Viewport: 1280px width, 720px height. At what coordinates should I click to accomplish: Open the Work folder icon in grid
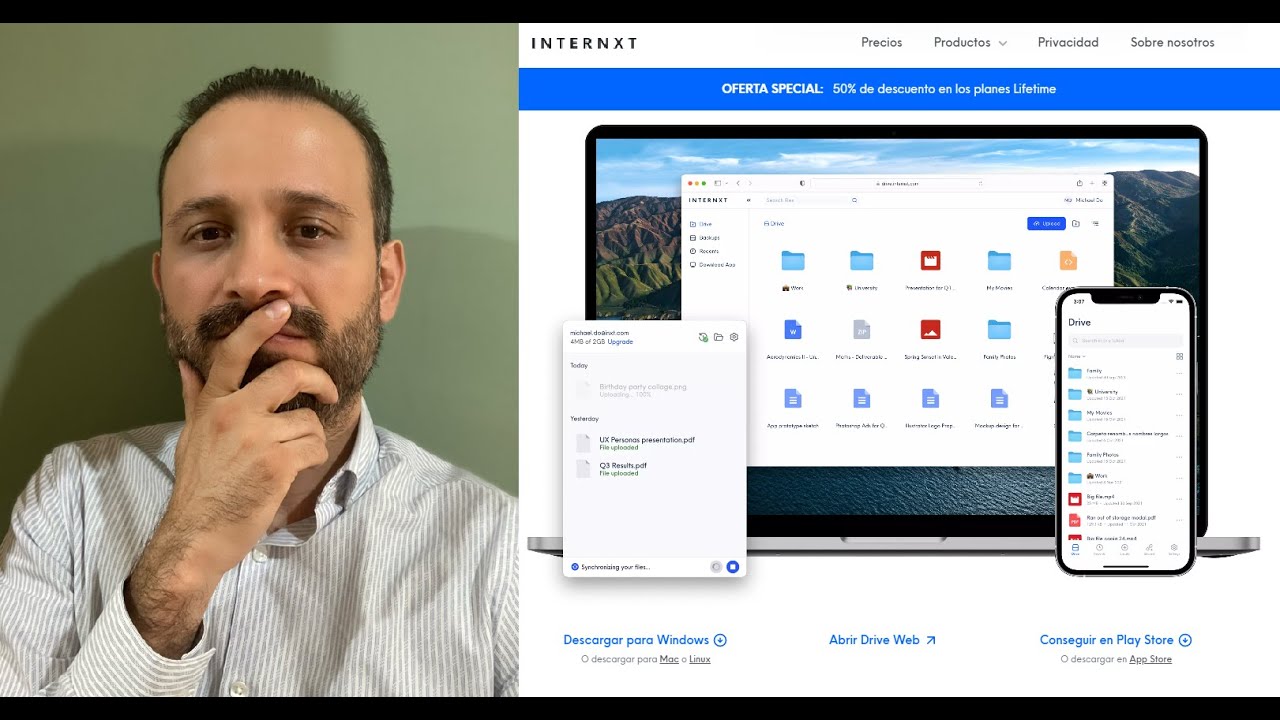point(793,261)
